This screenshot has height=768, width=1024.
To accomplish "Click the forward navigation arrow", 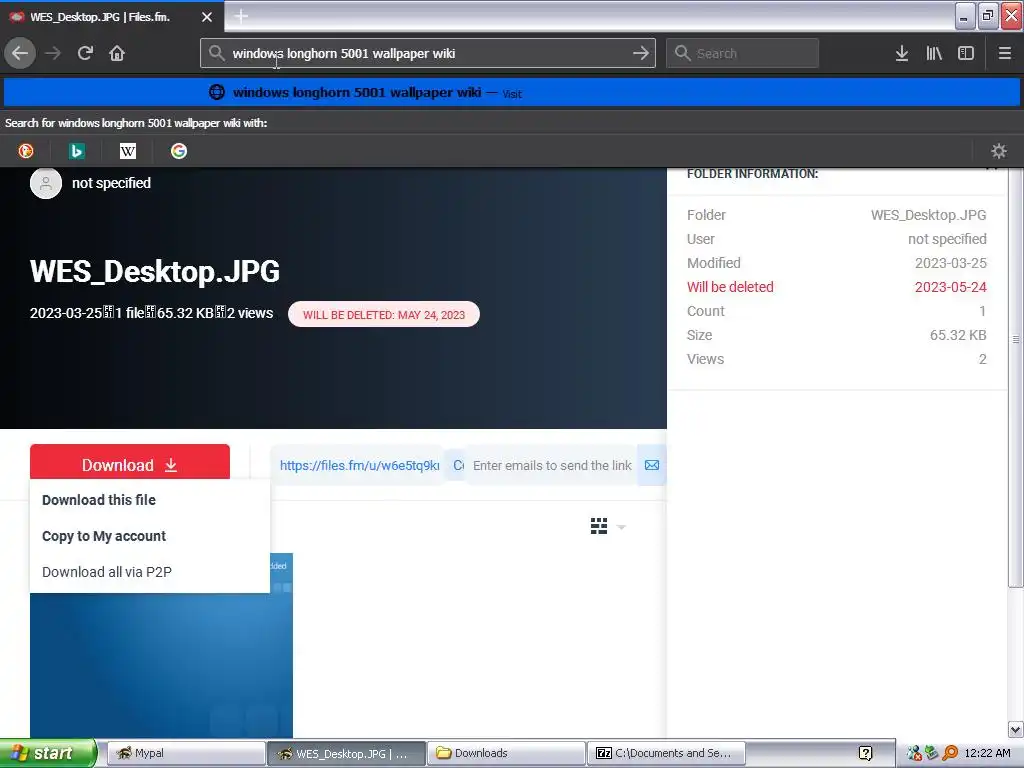I will [x=53, y=53].
